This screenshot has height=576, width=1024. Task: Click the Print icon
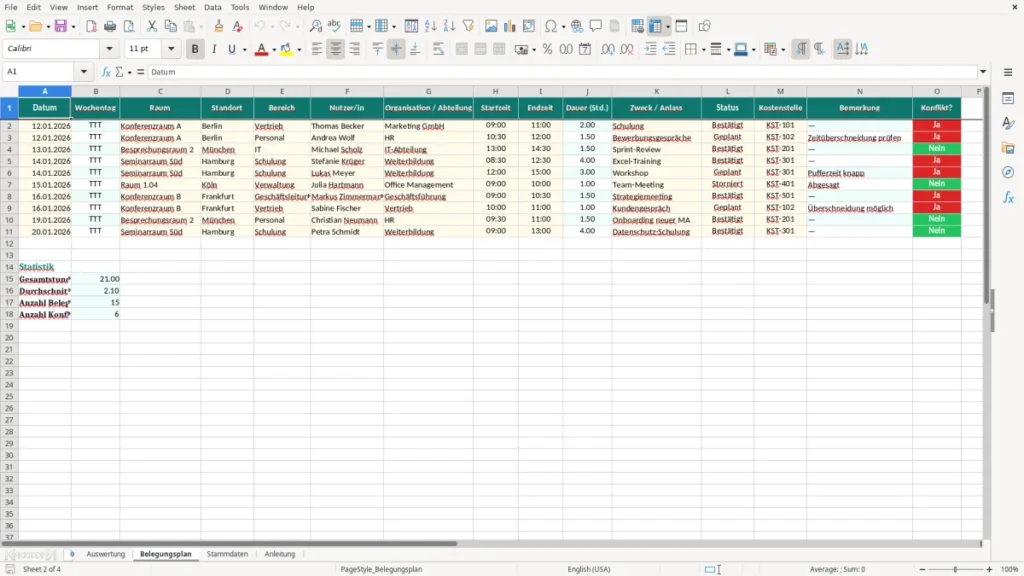[x=110, y=26]
